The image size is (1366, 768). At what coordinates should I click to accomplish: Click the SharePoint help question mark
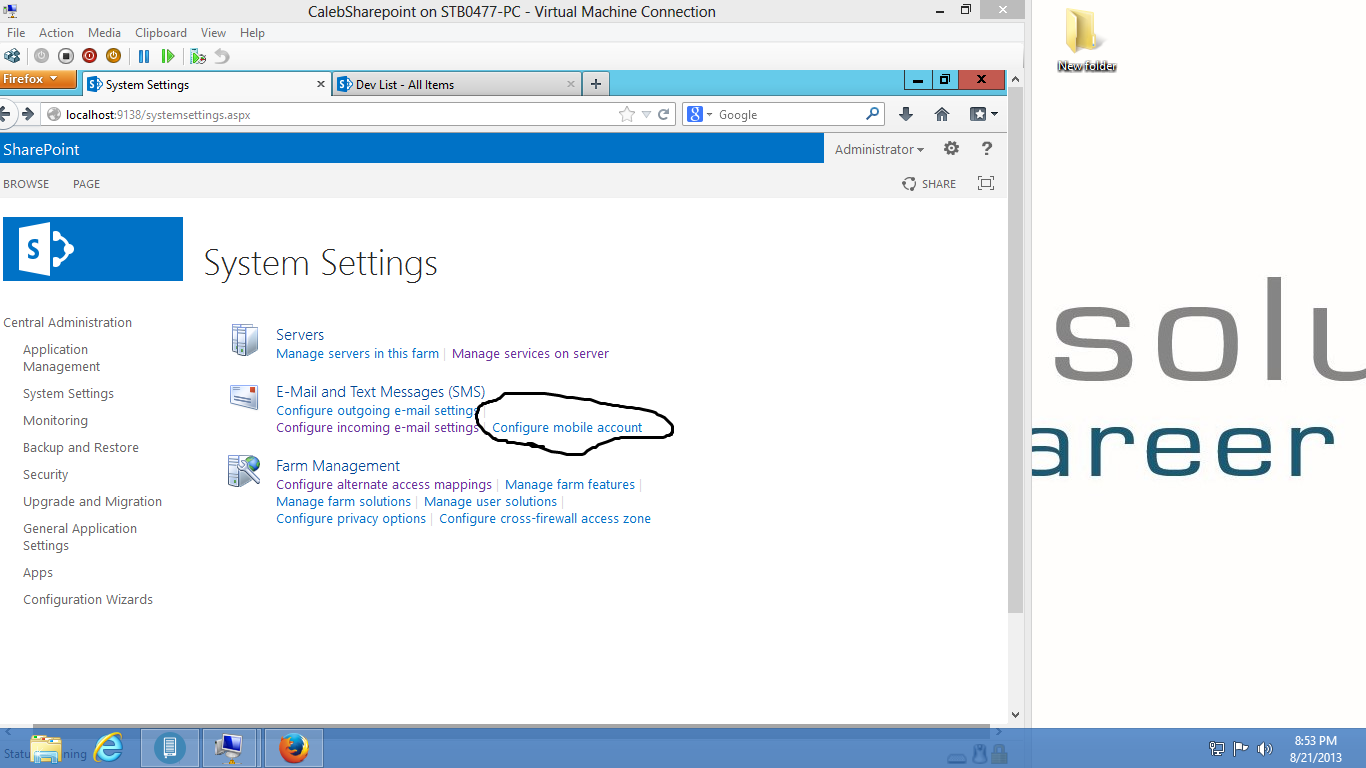pyautogui.click(x=987, y=149)
